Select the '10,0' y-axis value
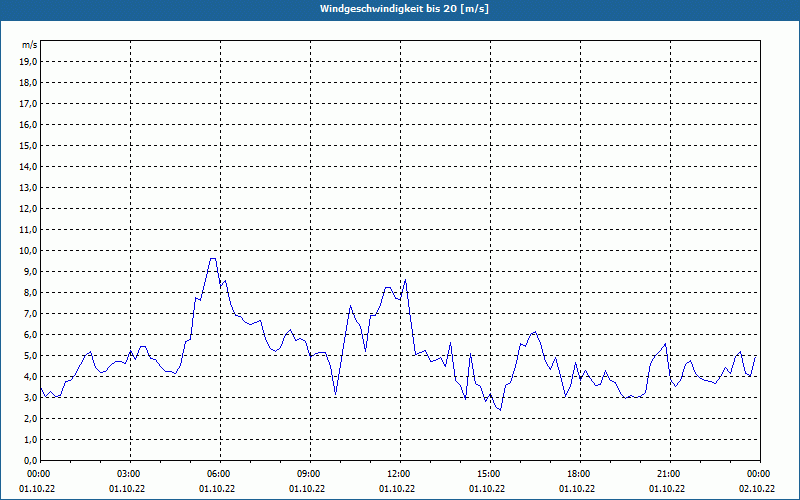This screenshot has width=800, height=500. (x=28, y=251)
